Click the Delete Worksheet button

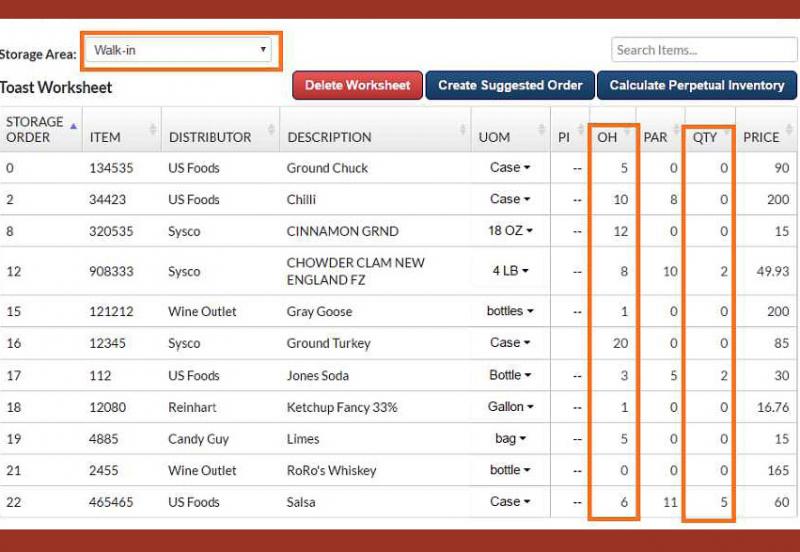pyautogui.click(x=357, y=85)
